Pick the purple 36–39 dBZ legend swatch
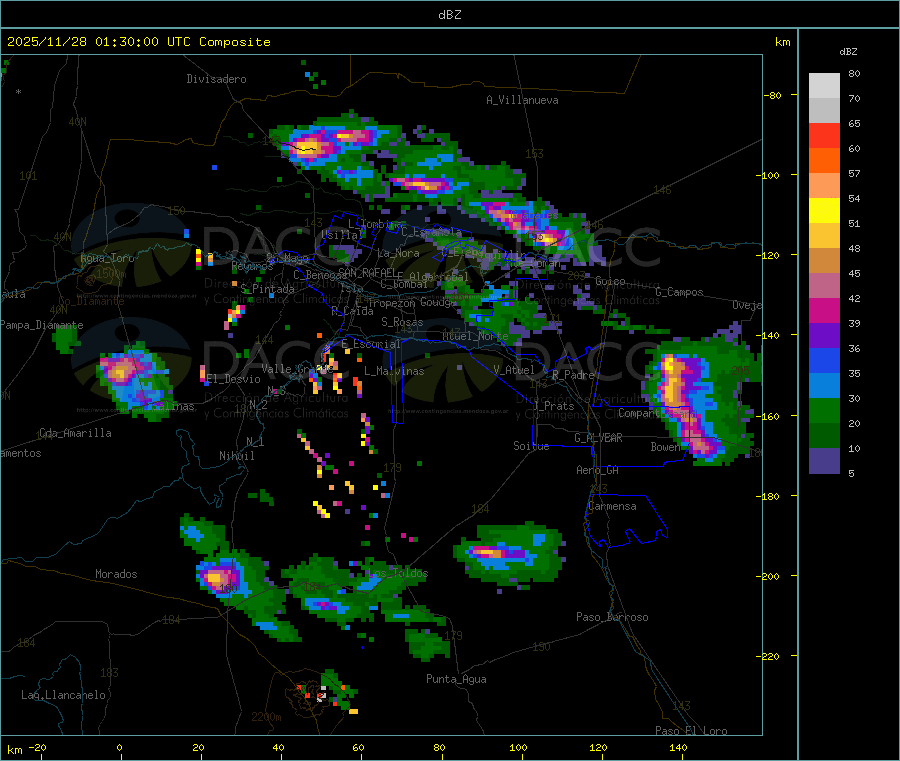900x761 pixels. [824, 336]
